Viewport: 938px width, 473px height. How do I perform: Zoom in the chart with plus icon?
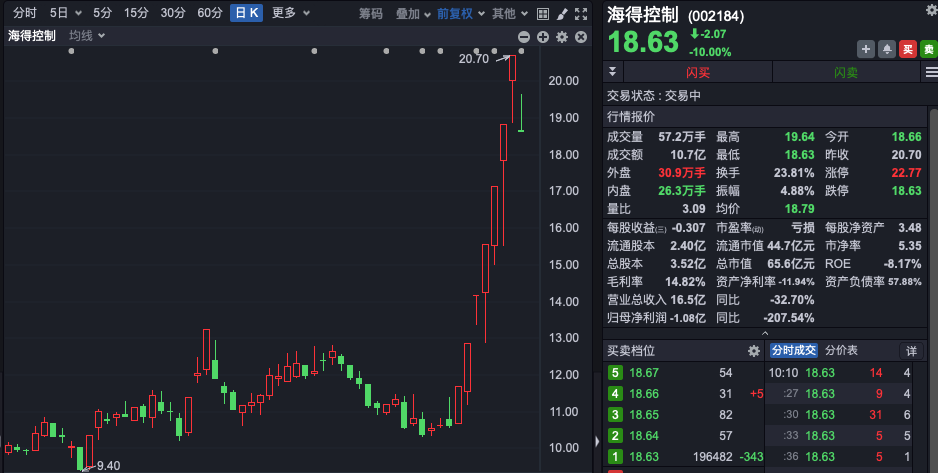coord(543,37)
